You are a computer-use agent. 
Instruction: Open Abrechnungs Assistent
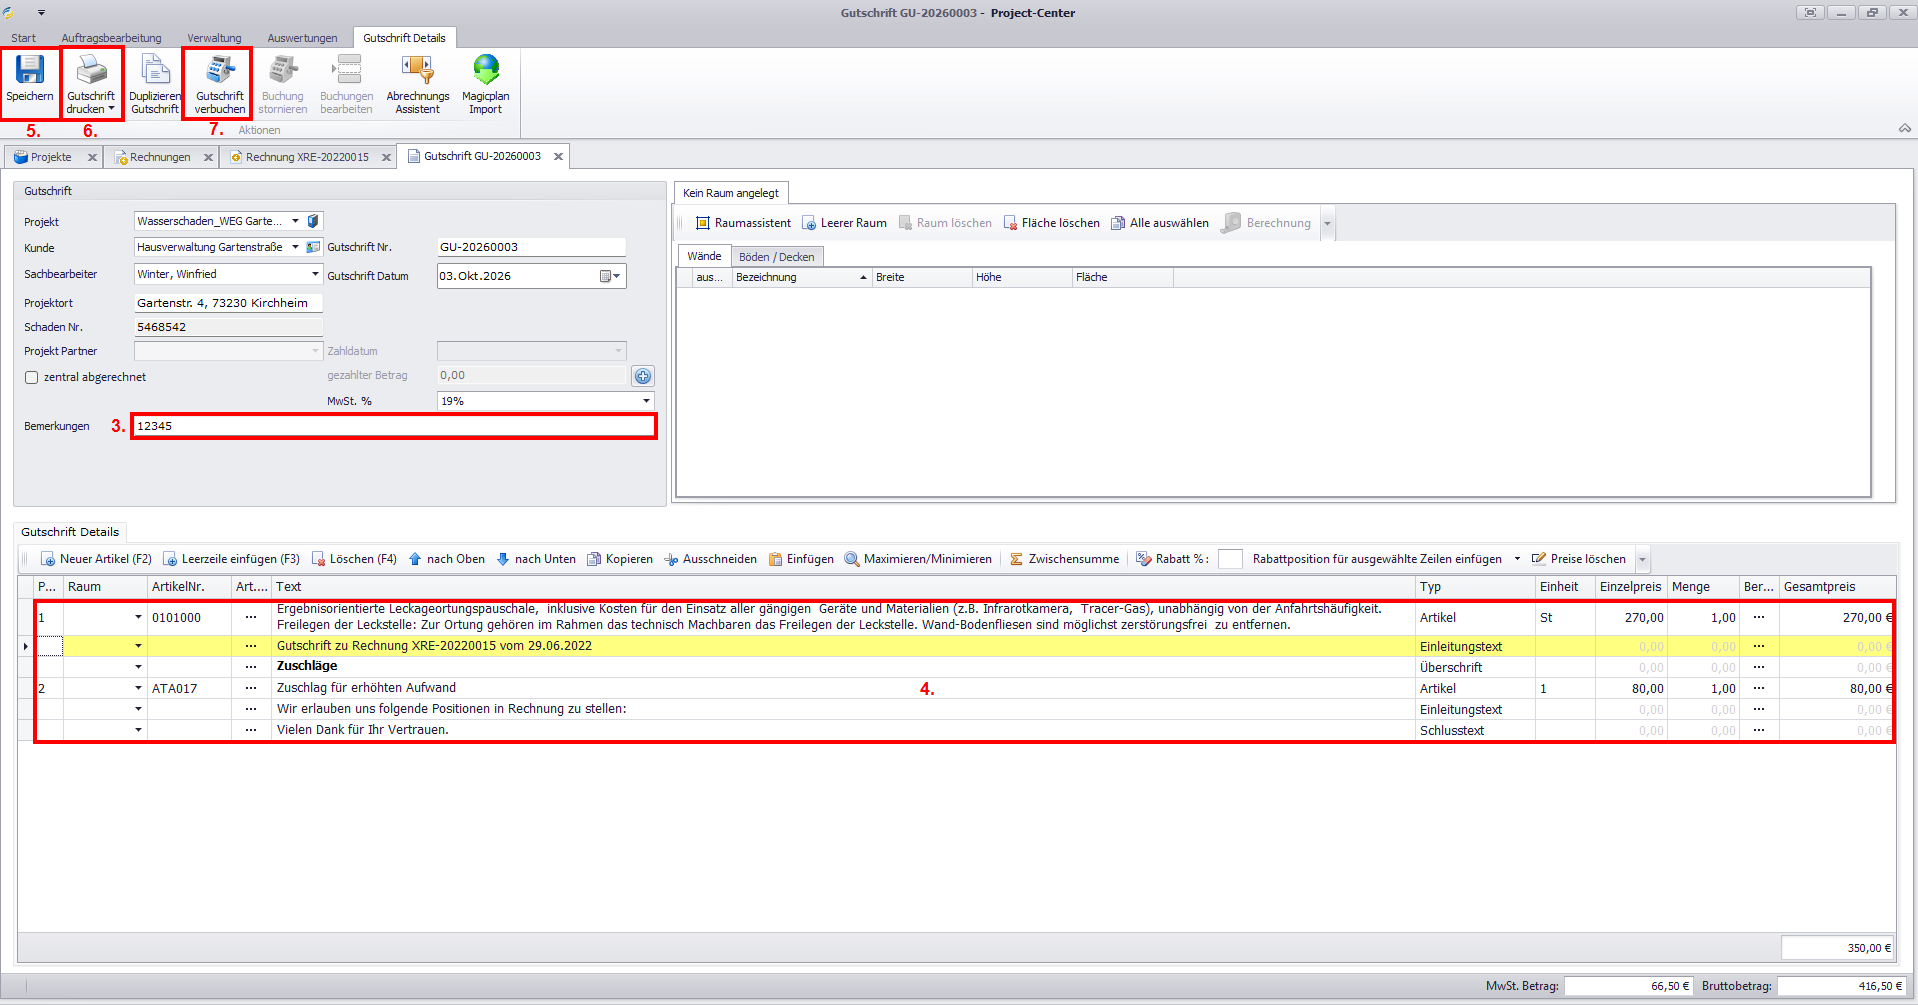(x=418, y=82)
